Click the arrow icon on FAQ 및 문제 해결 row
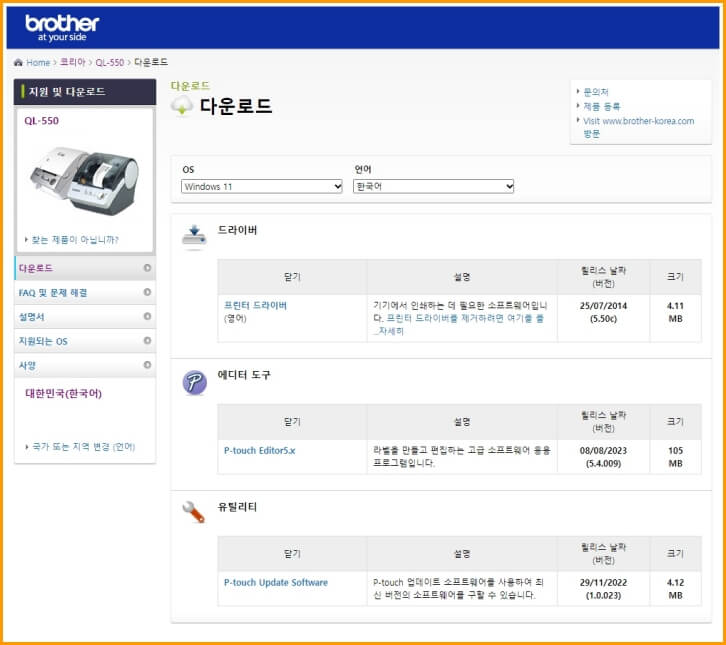Viewport: 726px width, 645px height. pyautogui.click(x=147, y=292)
